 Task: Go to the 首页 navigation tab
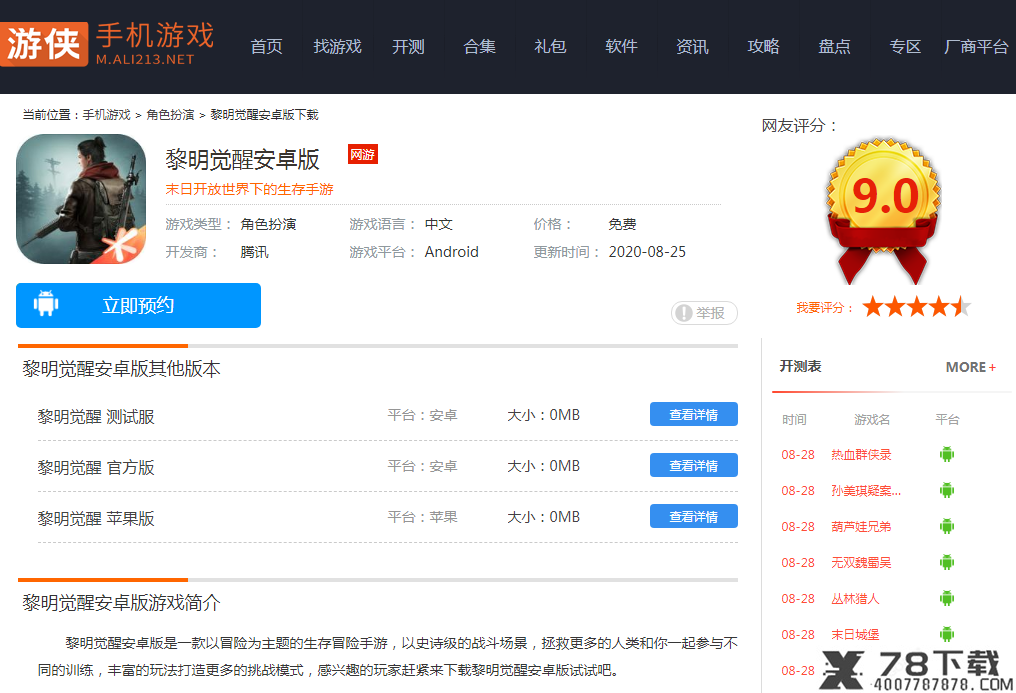tap(266, 47)
